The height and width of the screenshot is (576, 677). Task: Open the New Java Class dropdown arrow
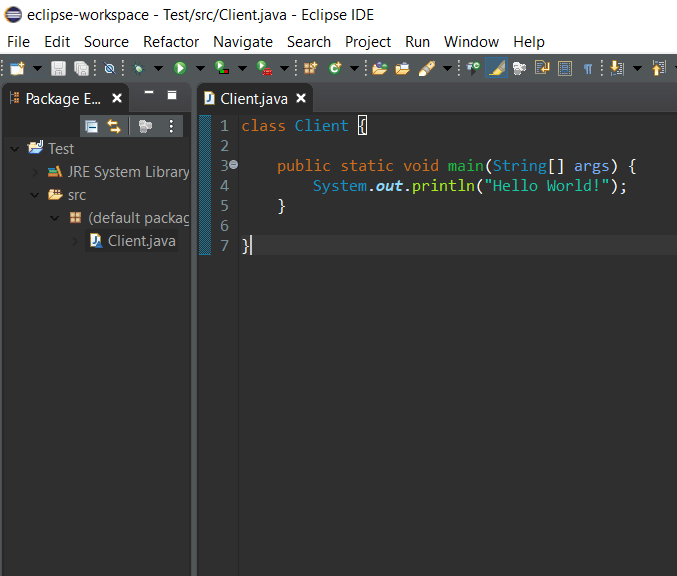tap(354, 68)
